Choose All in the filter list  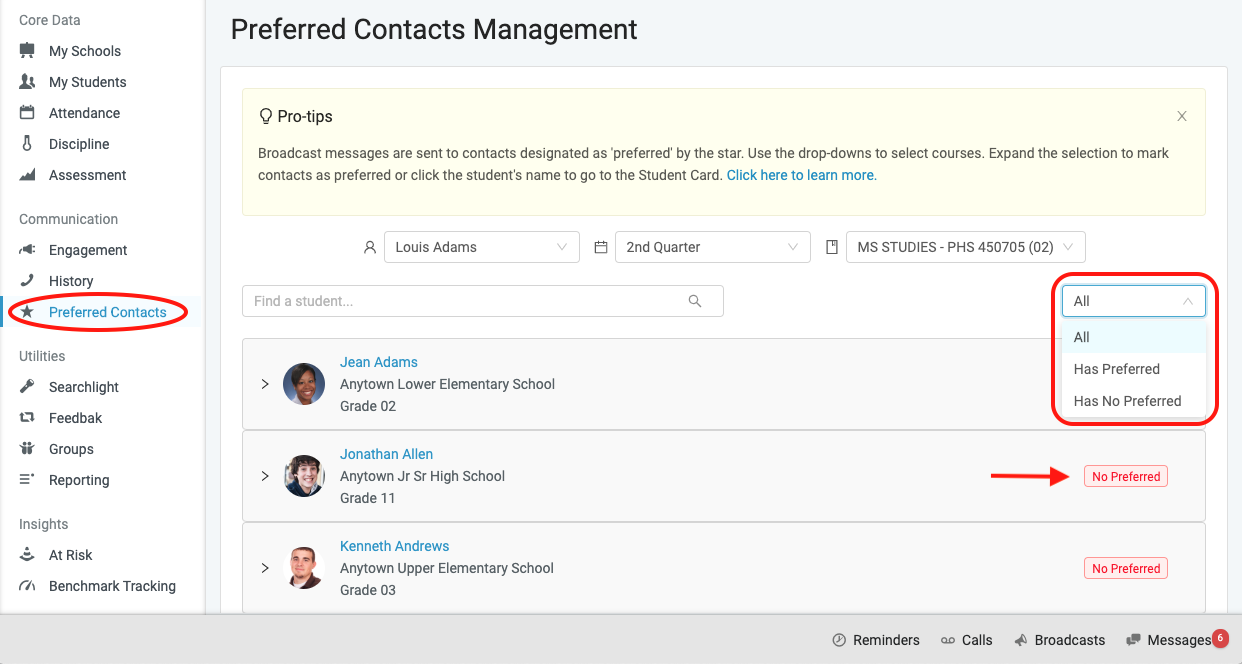pyautogui.click(x=1134, y=337)
